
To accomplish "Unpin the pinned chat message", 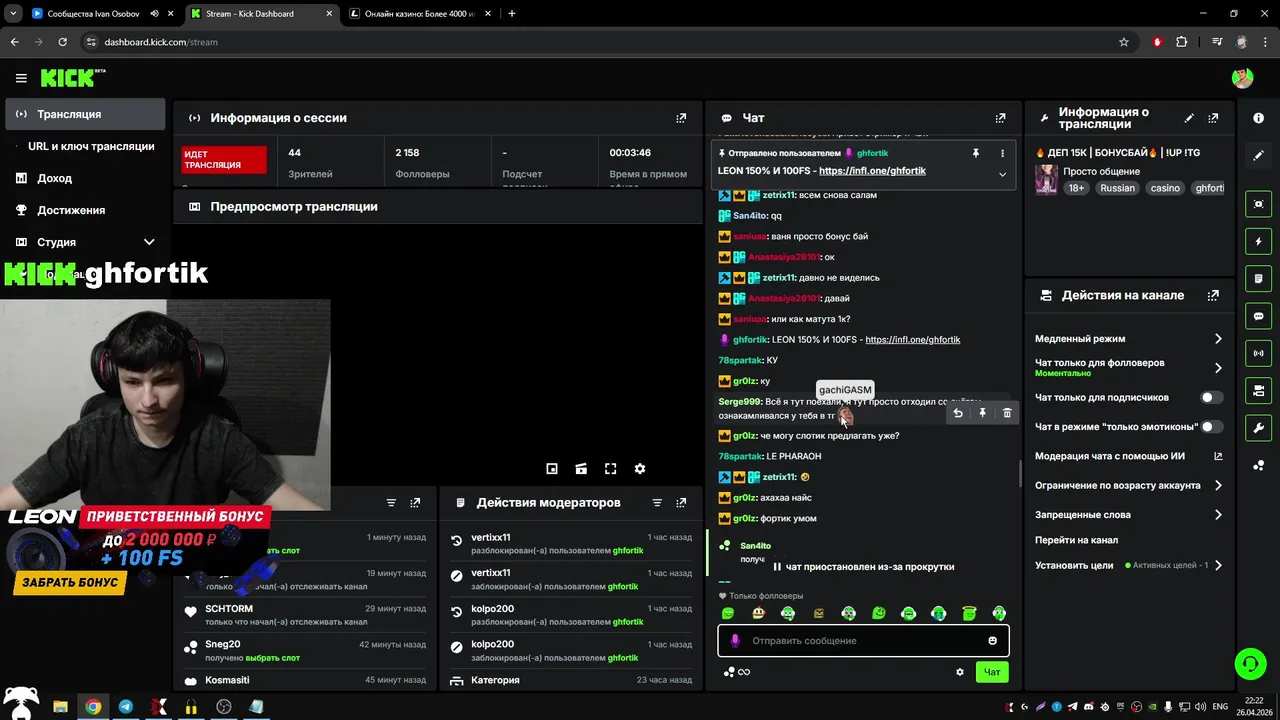I will pyautogui.click(x=976, y=153).
